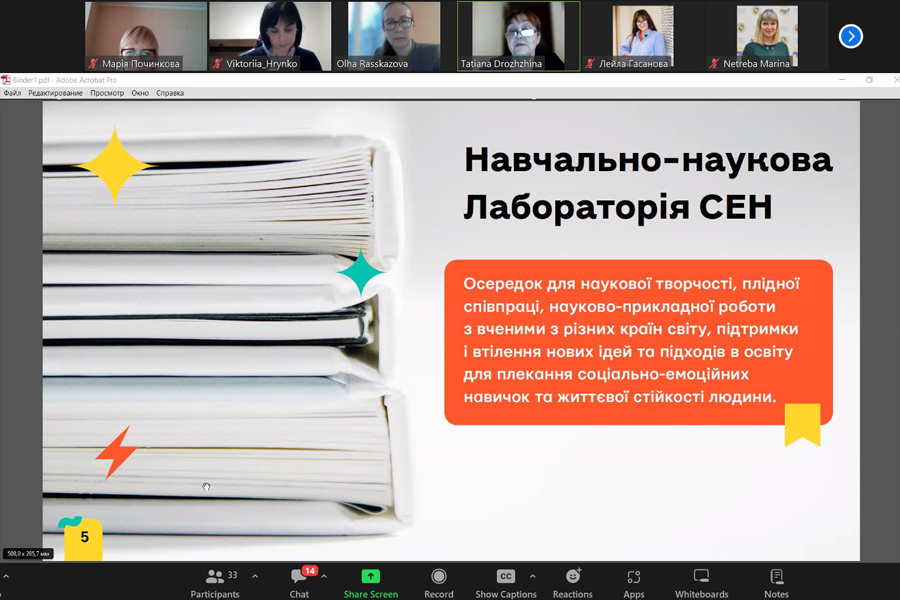This screenshot has width=900, height=600.
Task: Click the muted microphone icon on Viktoriia_Hrynko
Action: pos(217,64)
